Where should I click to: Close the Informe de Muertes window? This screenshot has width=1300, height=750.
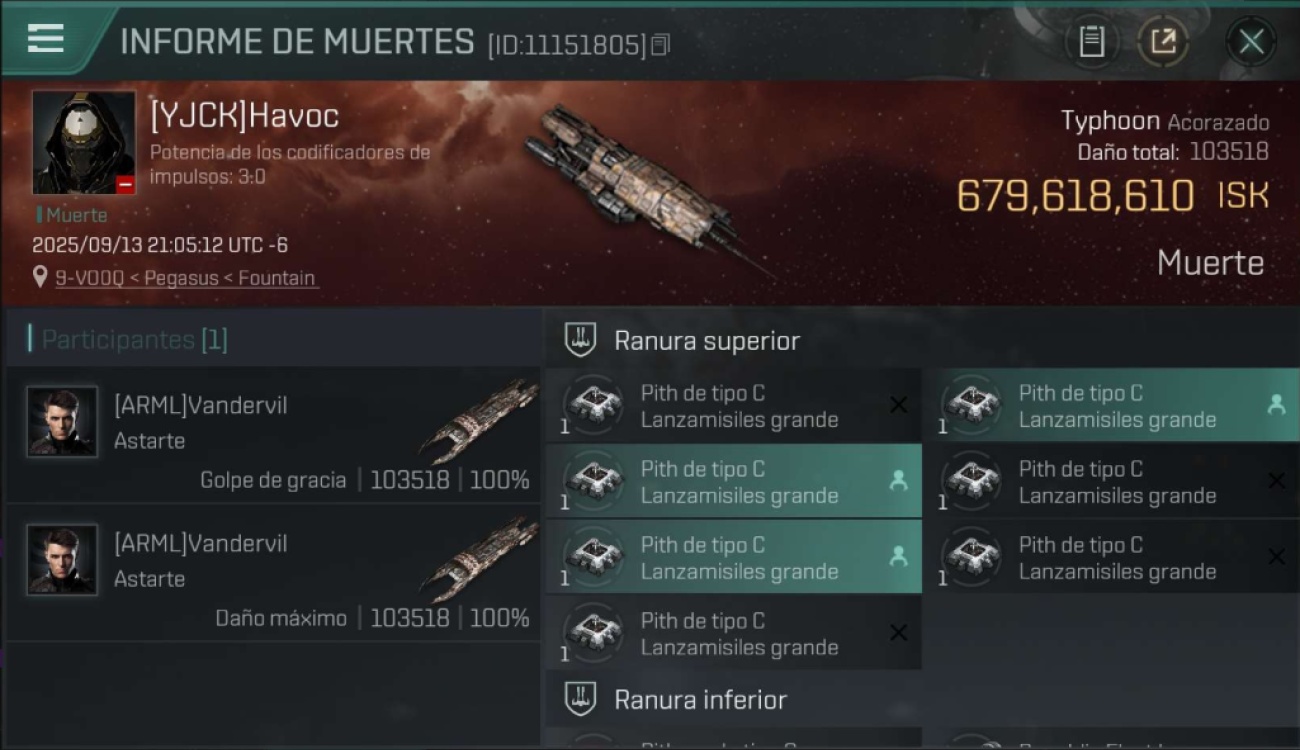pyautogui.click(x=1251, y=41)
